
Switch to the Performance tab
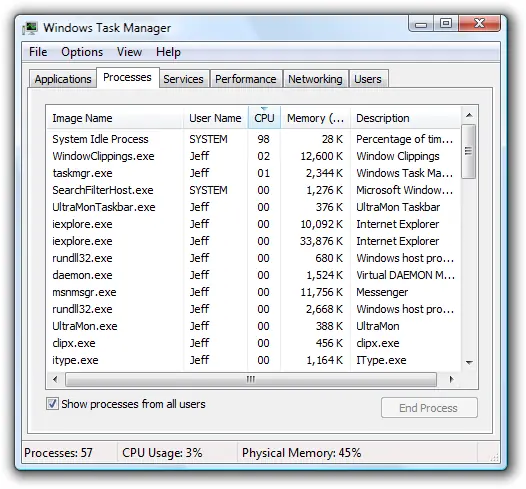[246, 79]
